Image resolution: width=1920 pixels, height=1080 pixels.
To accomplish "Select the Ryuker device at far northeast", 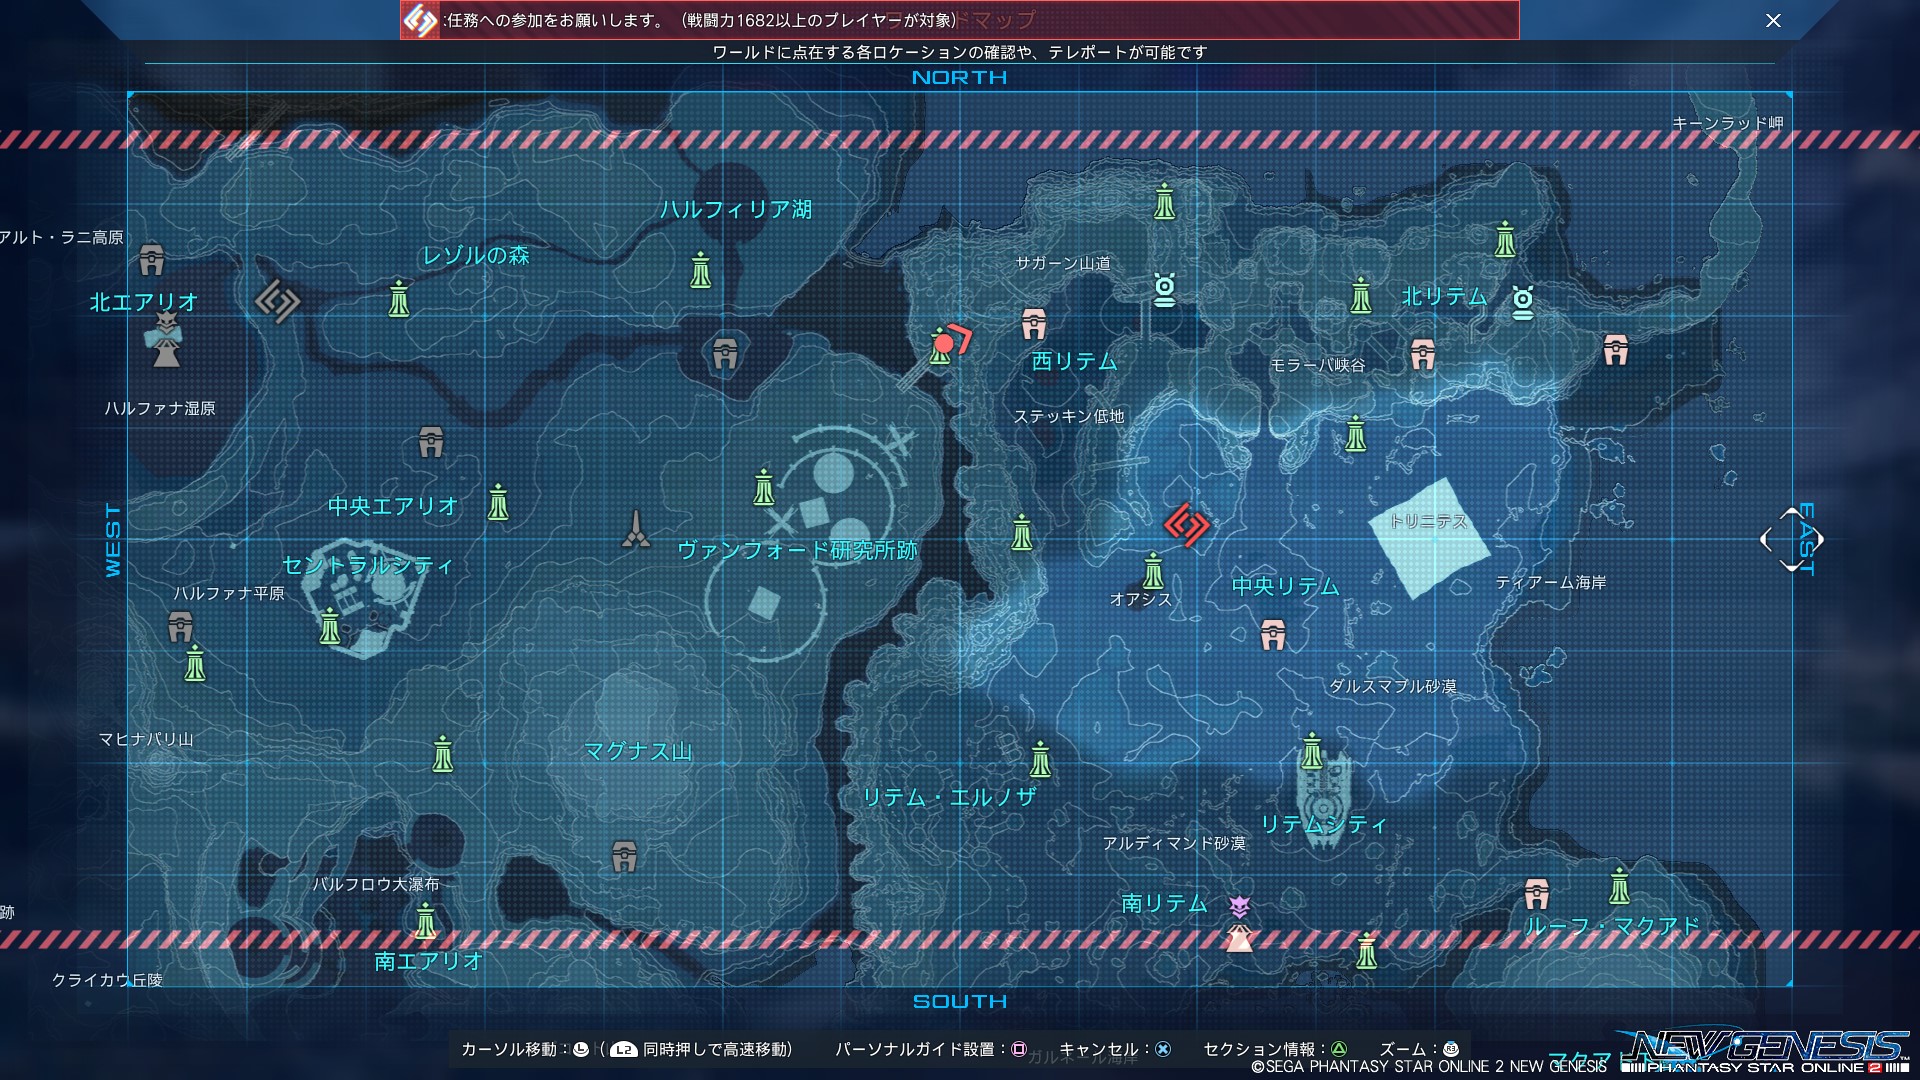I will [x=1505, y=240].
